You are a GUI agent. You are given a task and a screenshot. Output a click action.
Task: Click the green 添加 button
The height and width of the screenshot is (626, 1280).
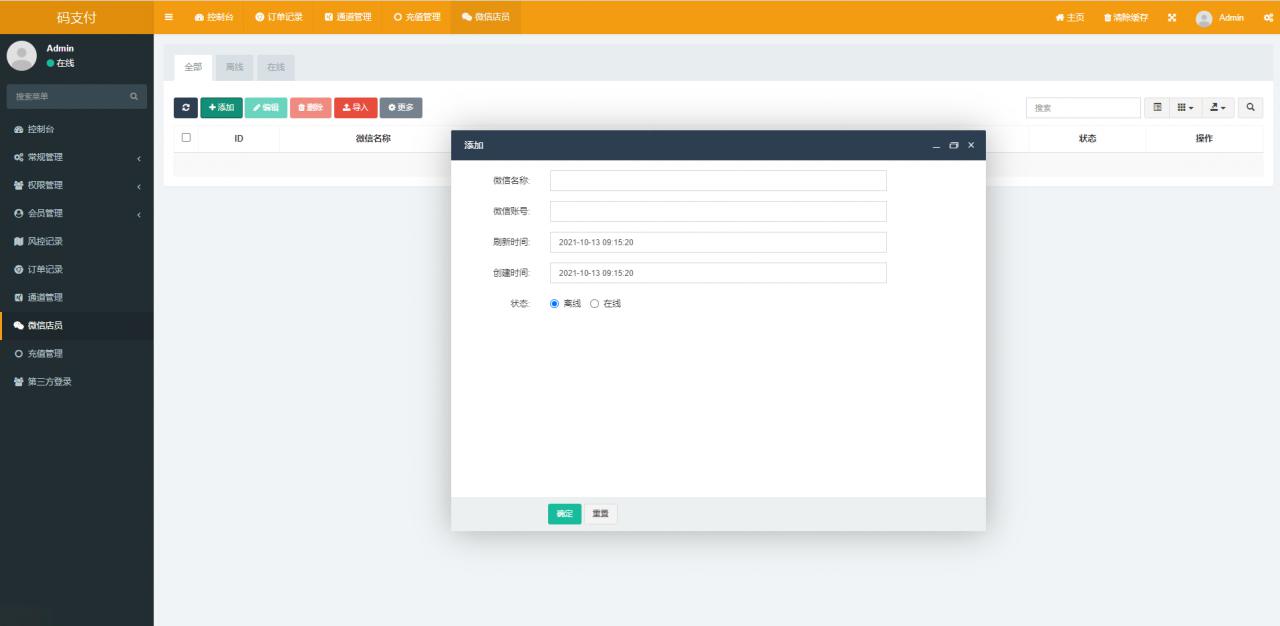pyautogui.click(x=221, y=107)
